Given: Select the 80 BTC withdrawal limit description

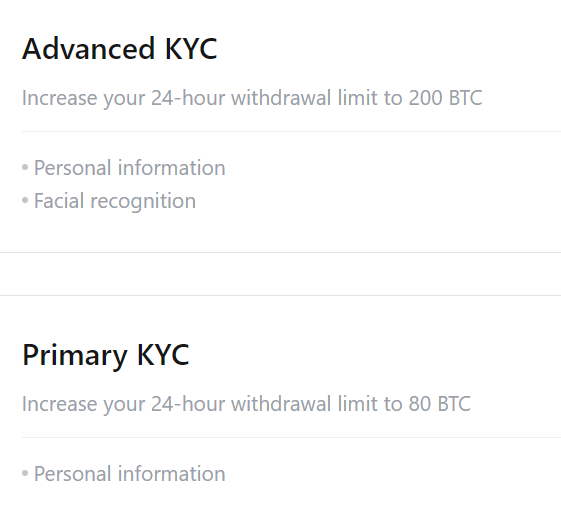Looking at the screenshot, I should 246,404.
